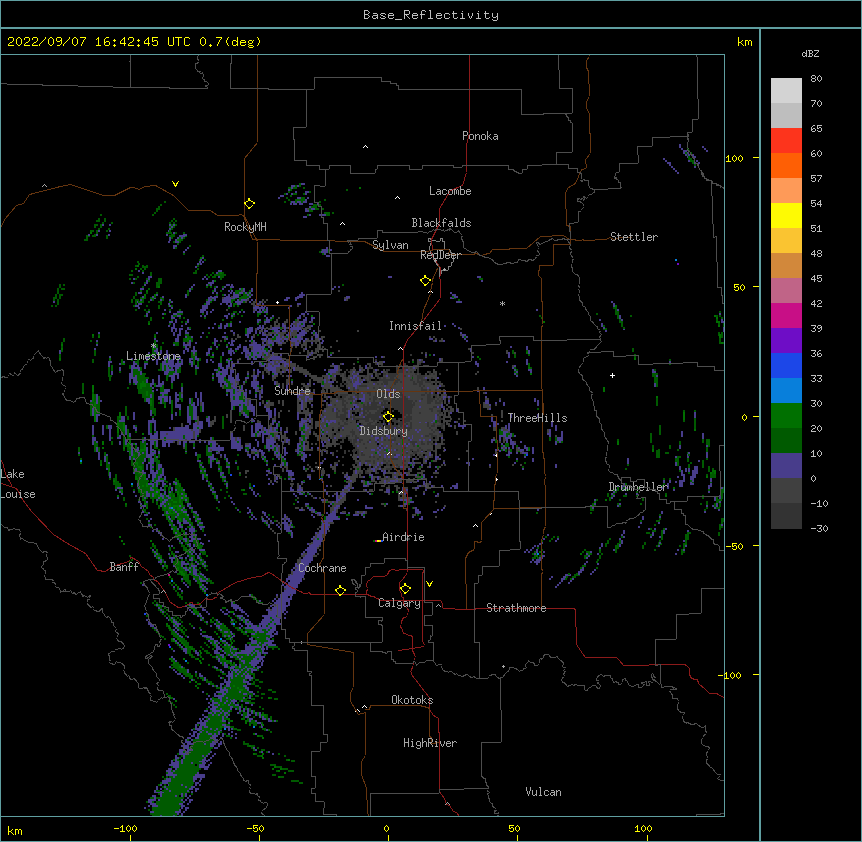Select the yellow diamond marker south of RedDeer
The height and width of the screenshot is (842, 862).
(x=425, y=281)
